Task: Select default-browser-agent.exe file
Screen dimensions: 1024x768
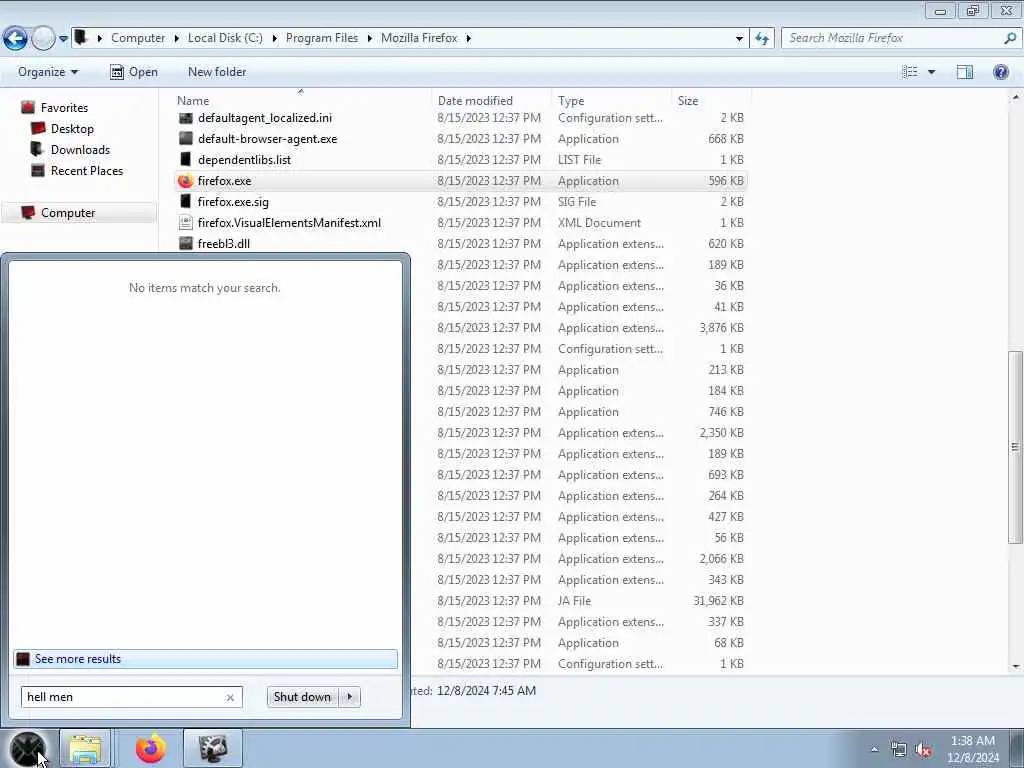Action: click(460, 138)
